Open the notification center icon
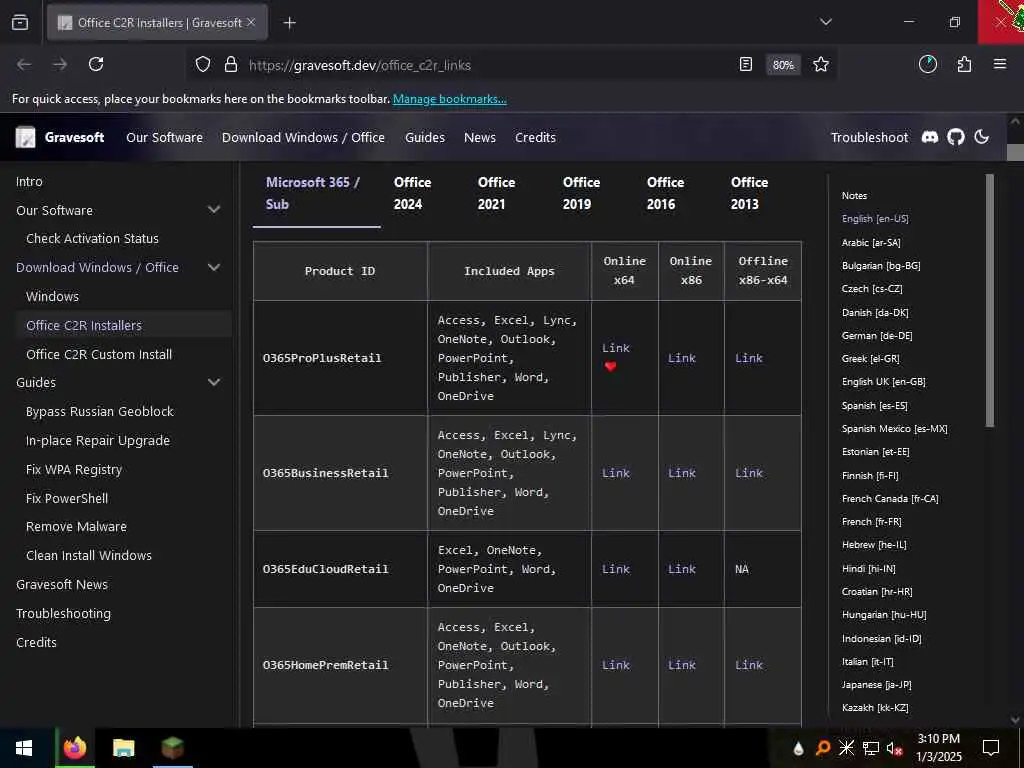The height and width of the screenshot is (768, 1024). tap(991, 748)
